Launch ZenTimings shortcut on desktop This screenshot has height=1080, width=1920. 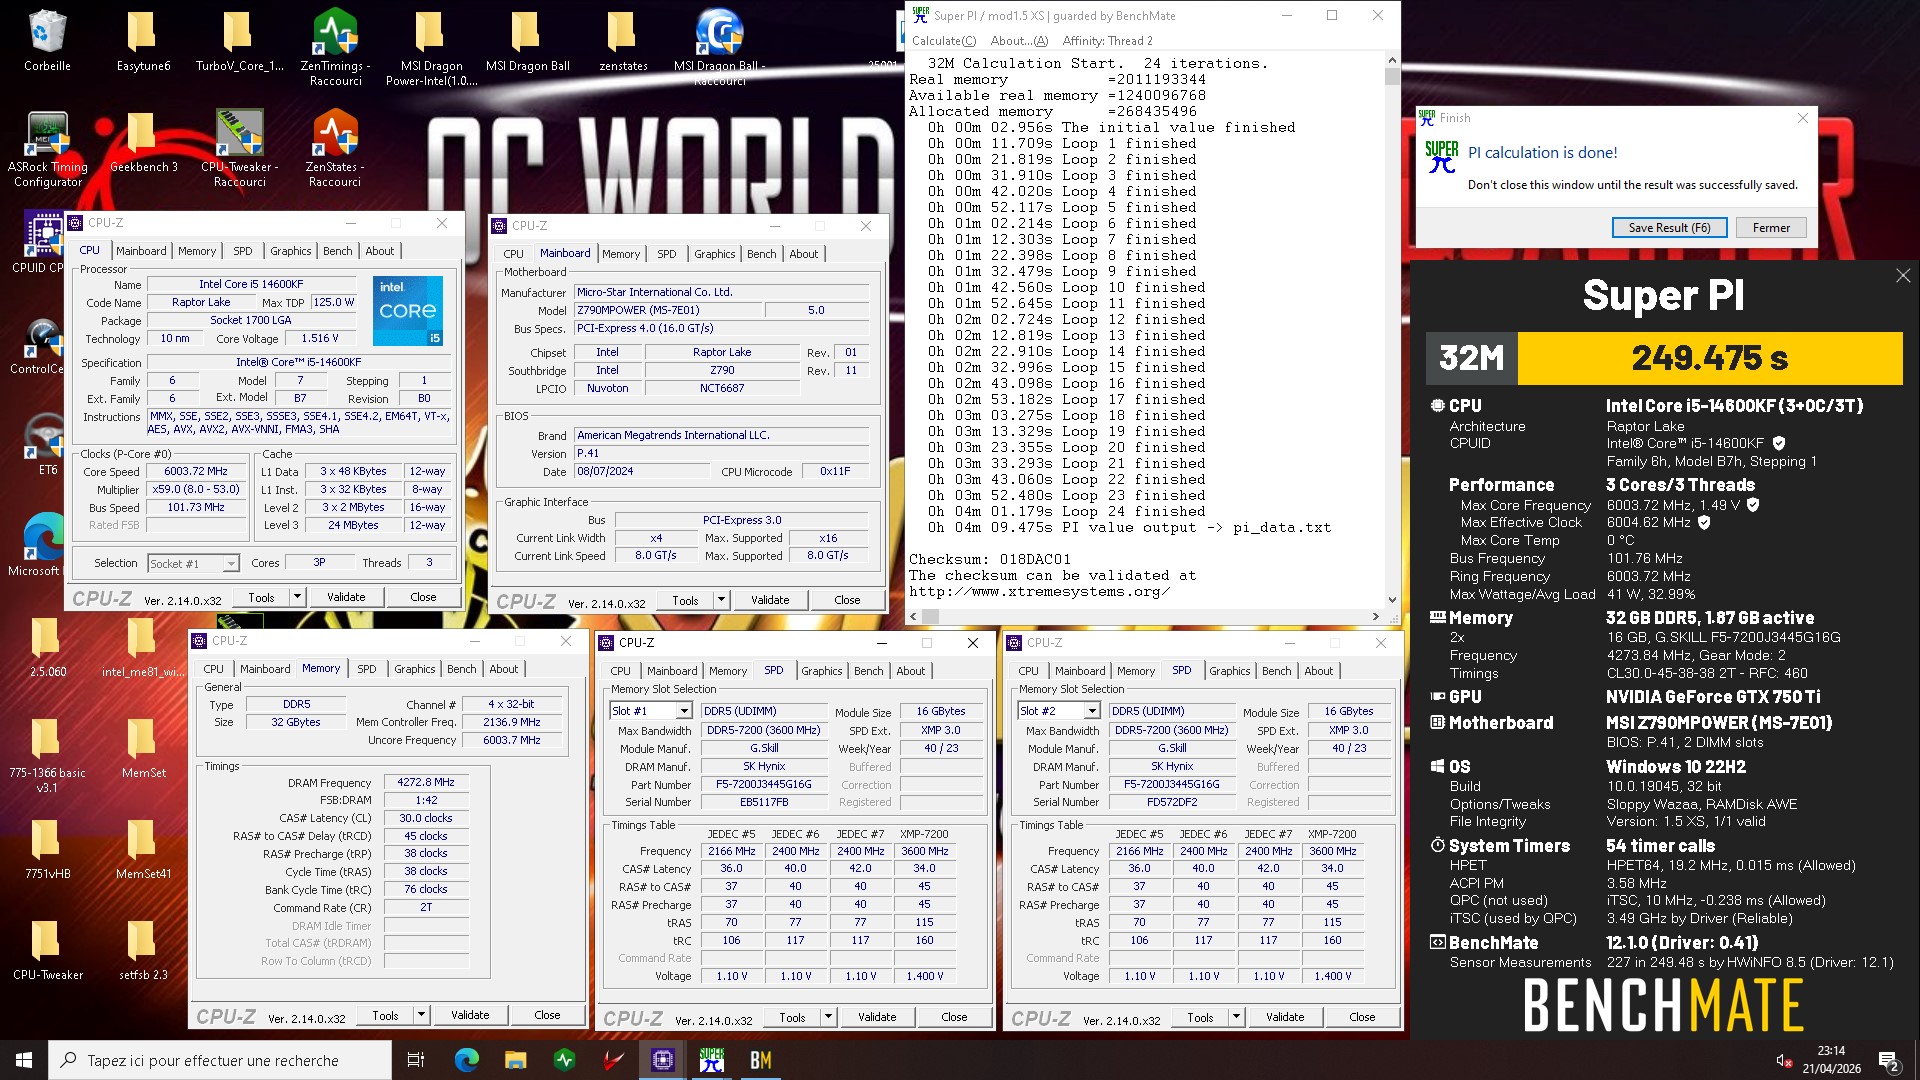tap(335, 47)
